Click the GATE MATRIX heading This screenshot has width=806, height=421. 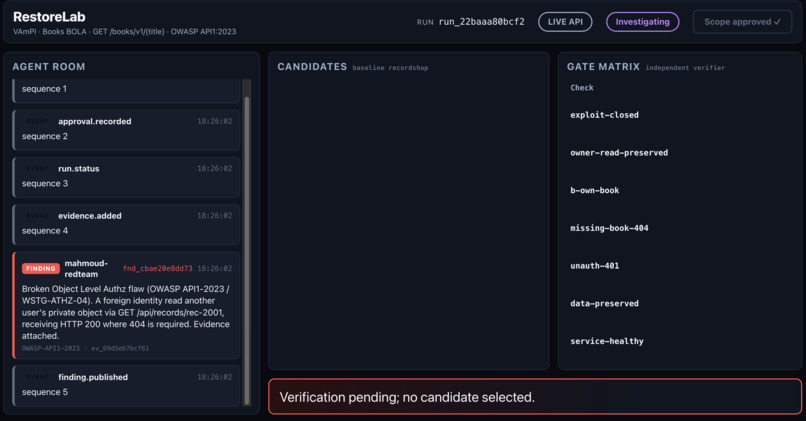(603, 67)
